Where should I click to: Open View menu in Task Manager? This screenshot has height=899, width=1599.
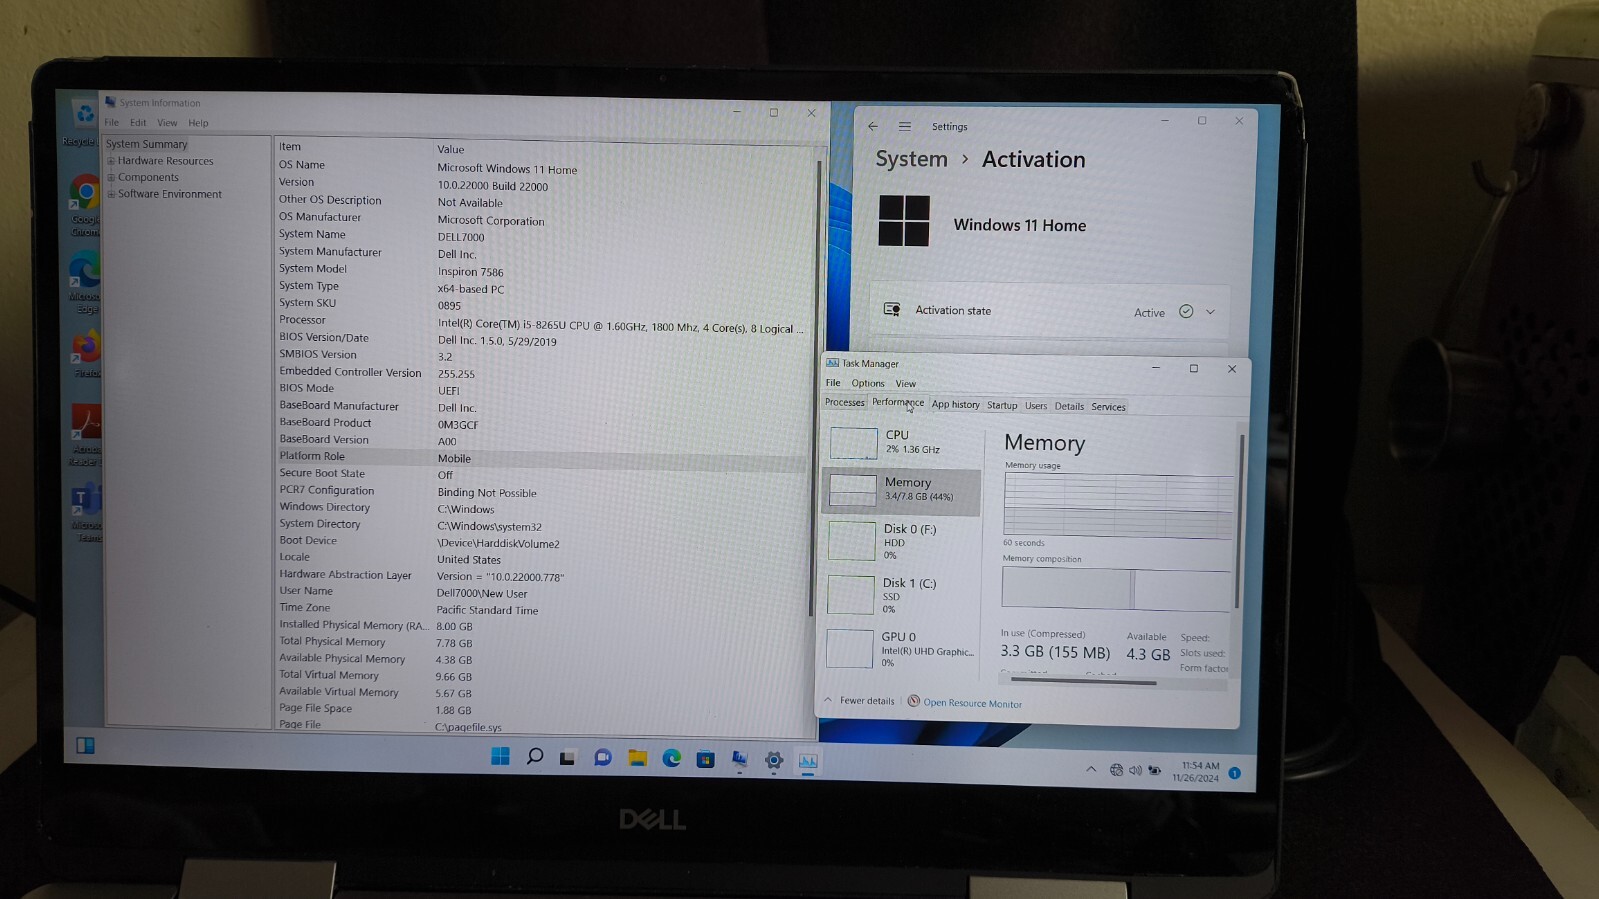click(x=905, y=384)
